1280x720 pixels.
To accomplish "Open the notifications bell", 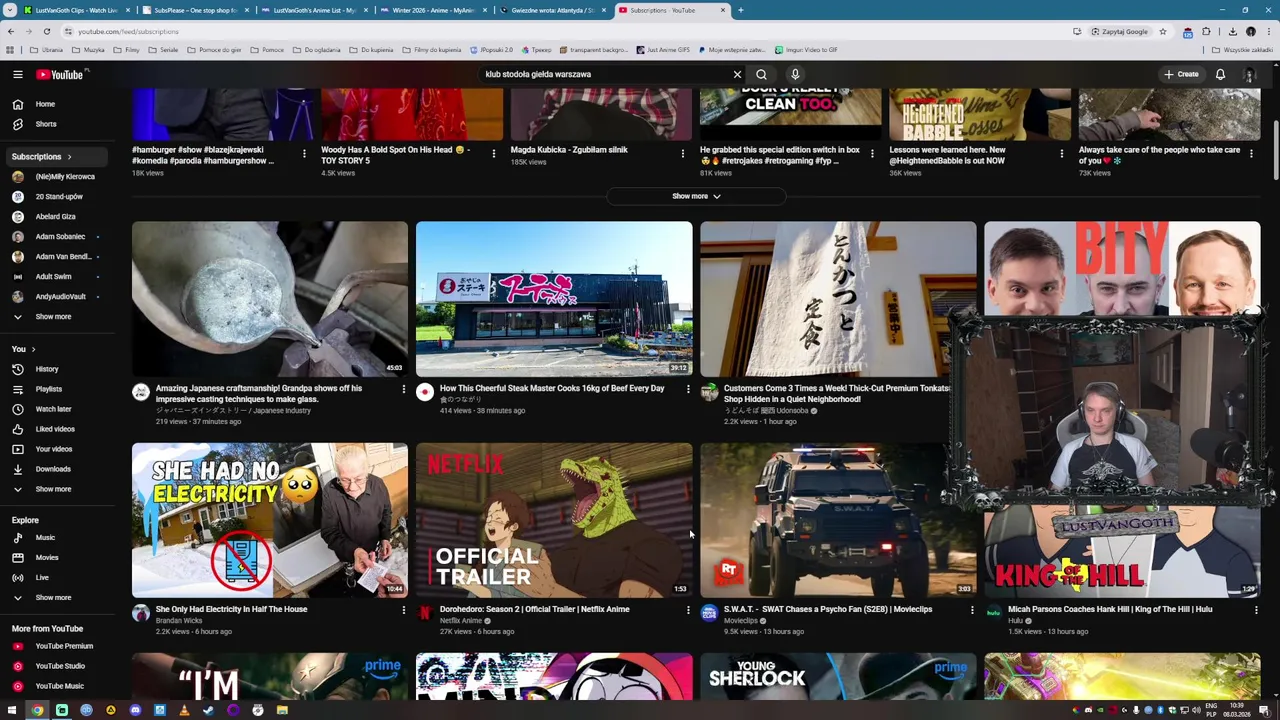I will pos(1220,74).
